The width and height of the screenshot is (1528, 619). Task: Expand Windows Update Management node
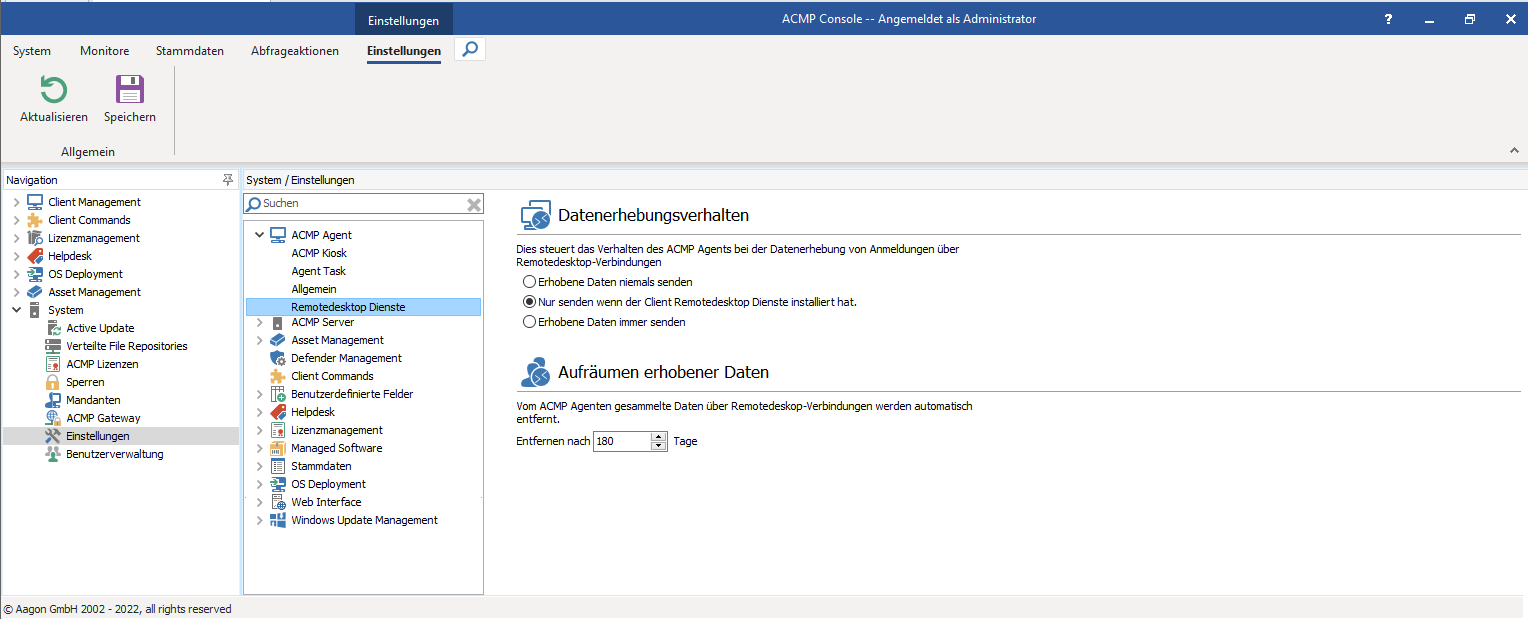(x=260, y=520)
